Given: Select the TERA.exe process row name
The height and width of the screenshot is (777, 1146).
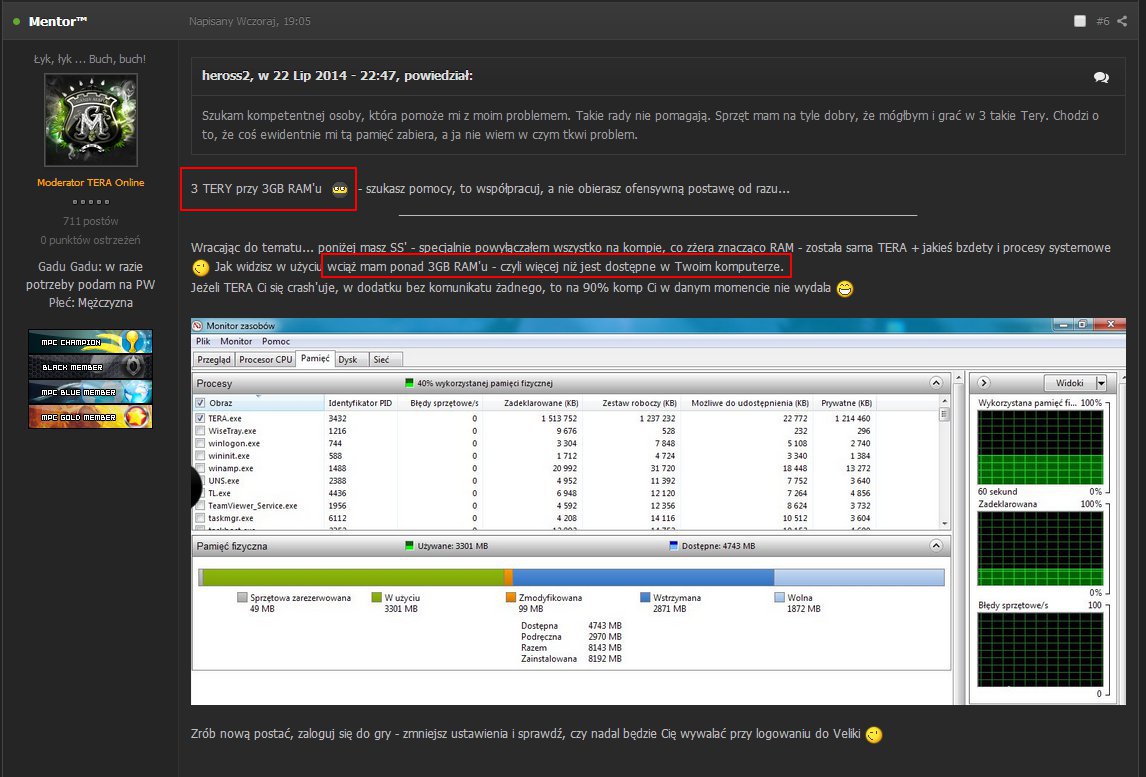Looking at the screenshot, I should (224, 418).
